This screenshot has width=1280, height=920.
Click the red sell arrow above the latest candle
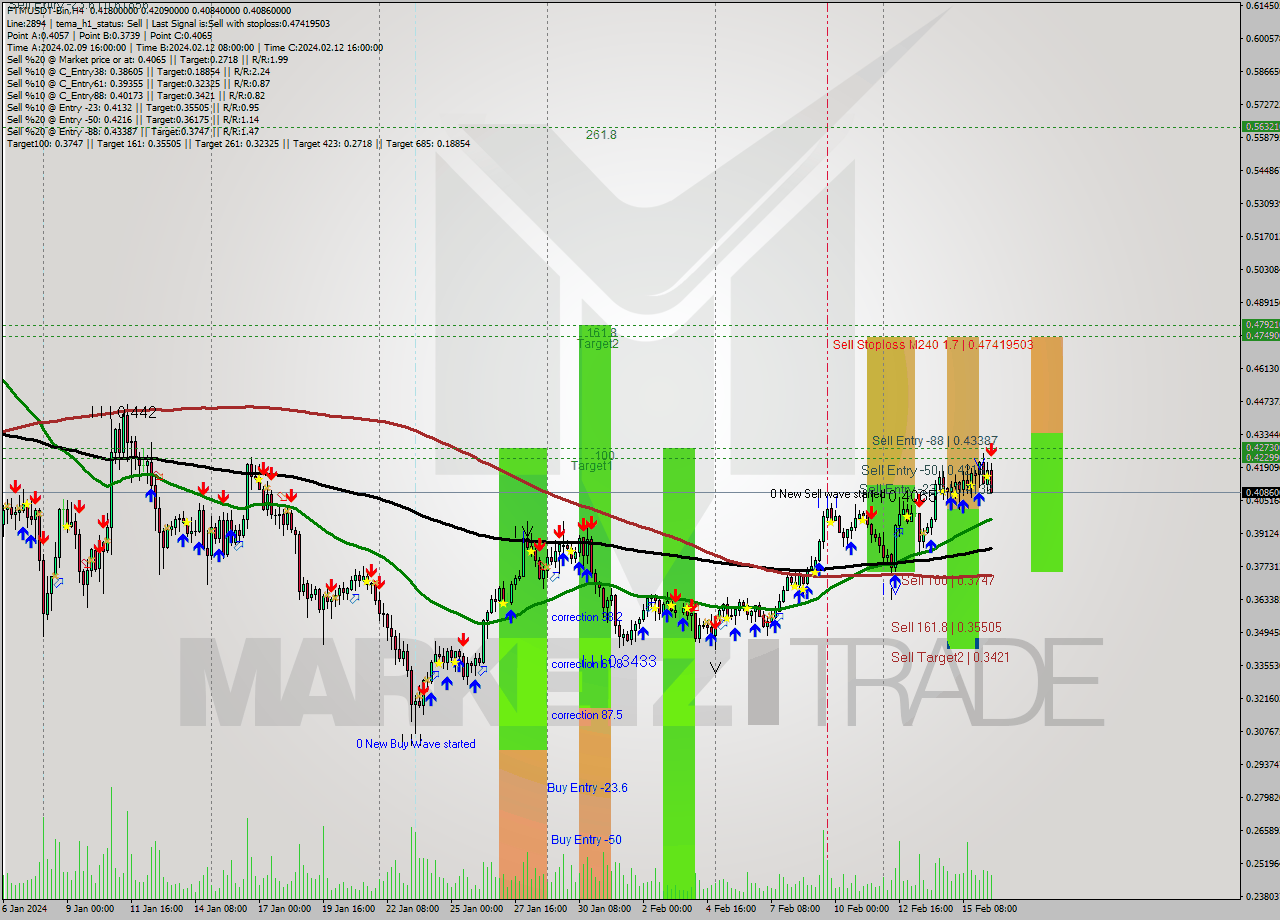pos(990,451)
